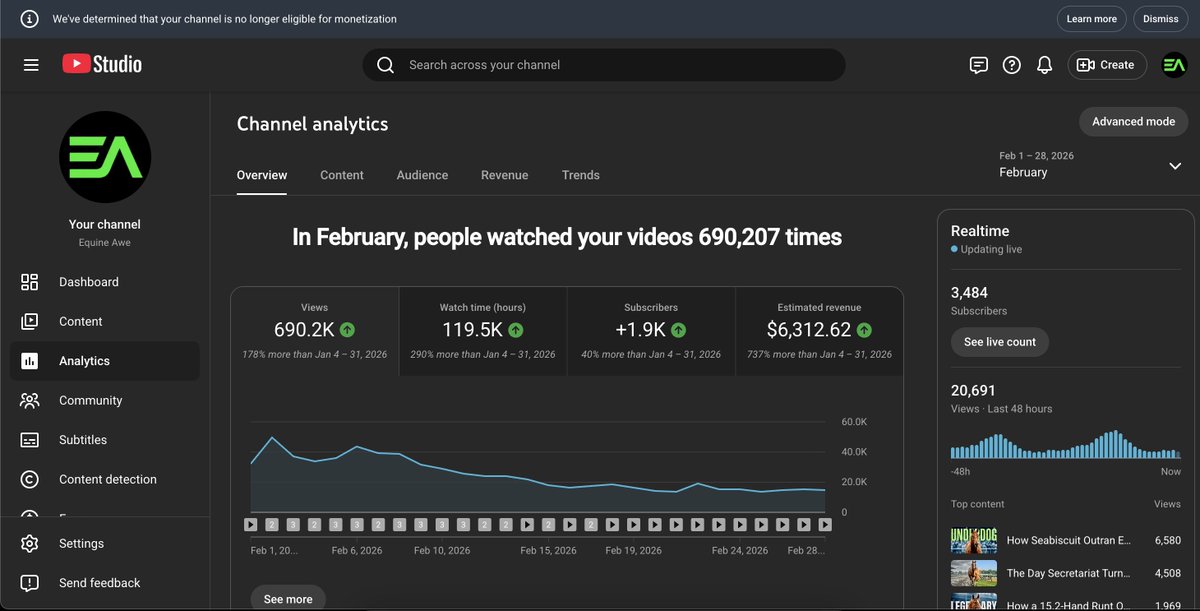Click the 'Updating live' status text

point(991,250)
